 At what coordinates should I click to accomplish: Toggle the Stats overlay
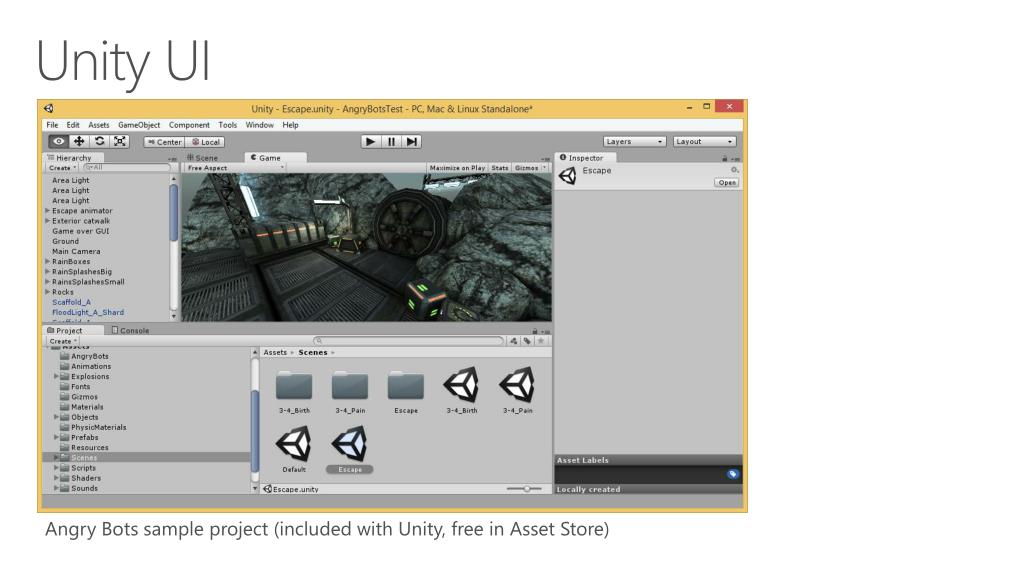500,168
